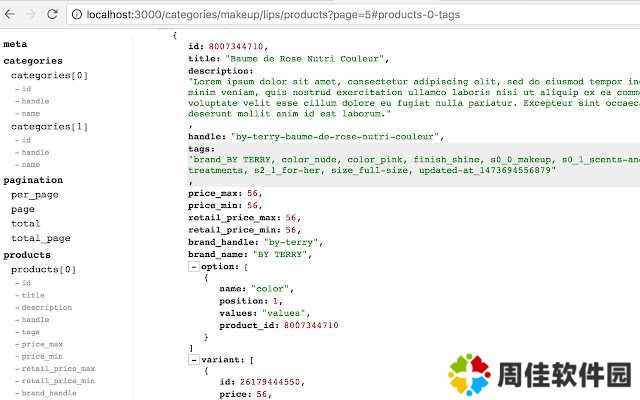Navigate to per_page in sidebar
The image size is (640, 400).
[34, 194]
